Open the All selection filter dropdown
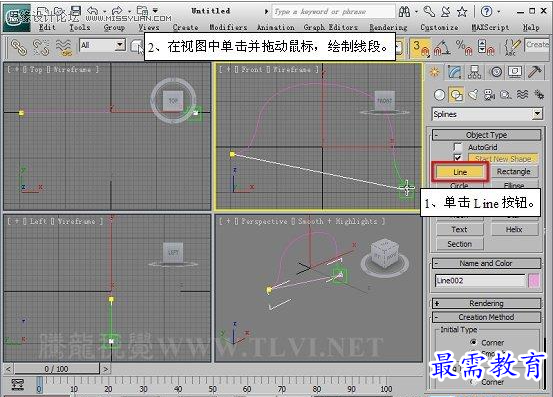The width and height of the screenshot is (553, 397). [102, 45]
